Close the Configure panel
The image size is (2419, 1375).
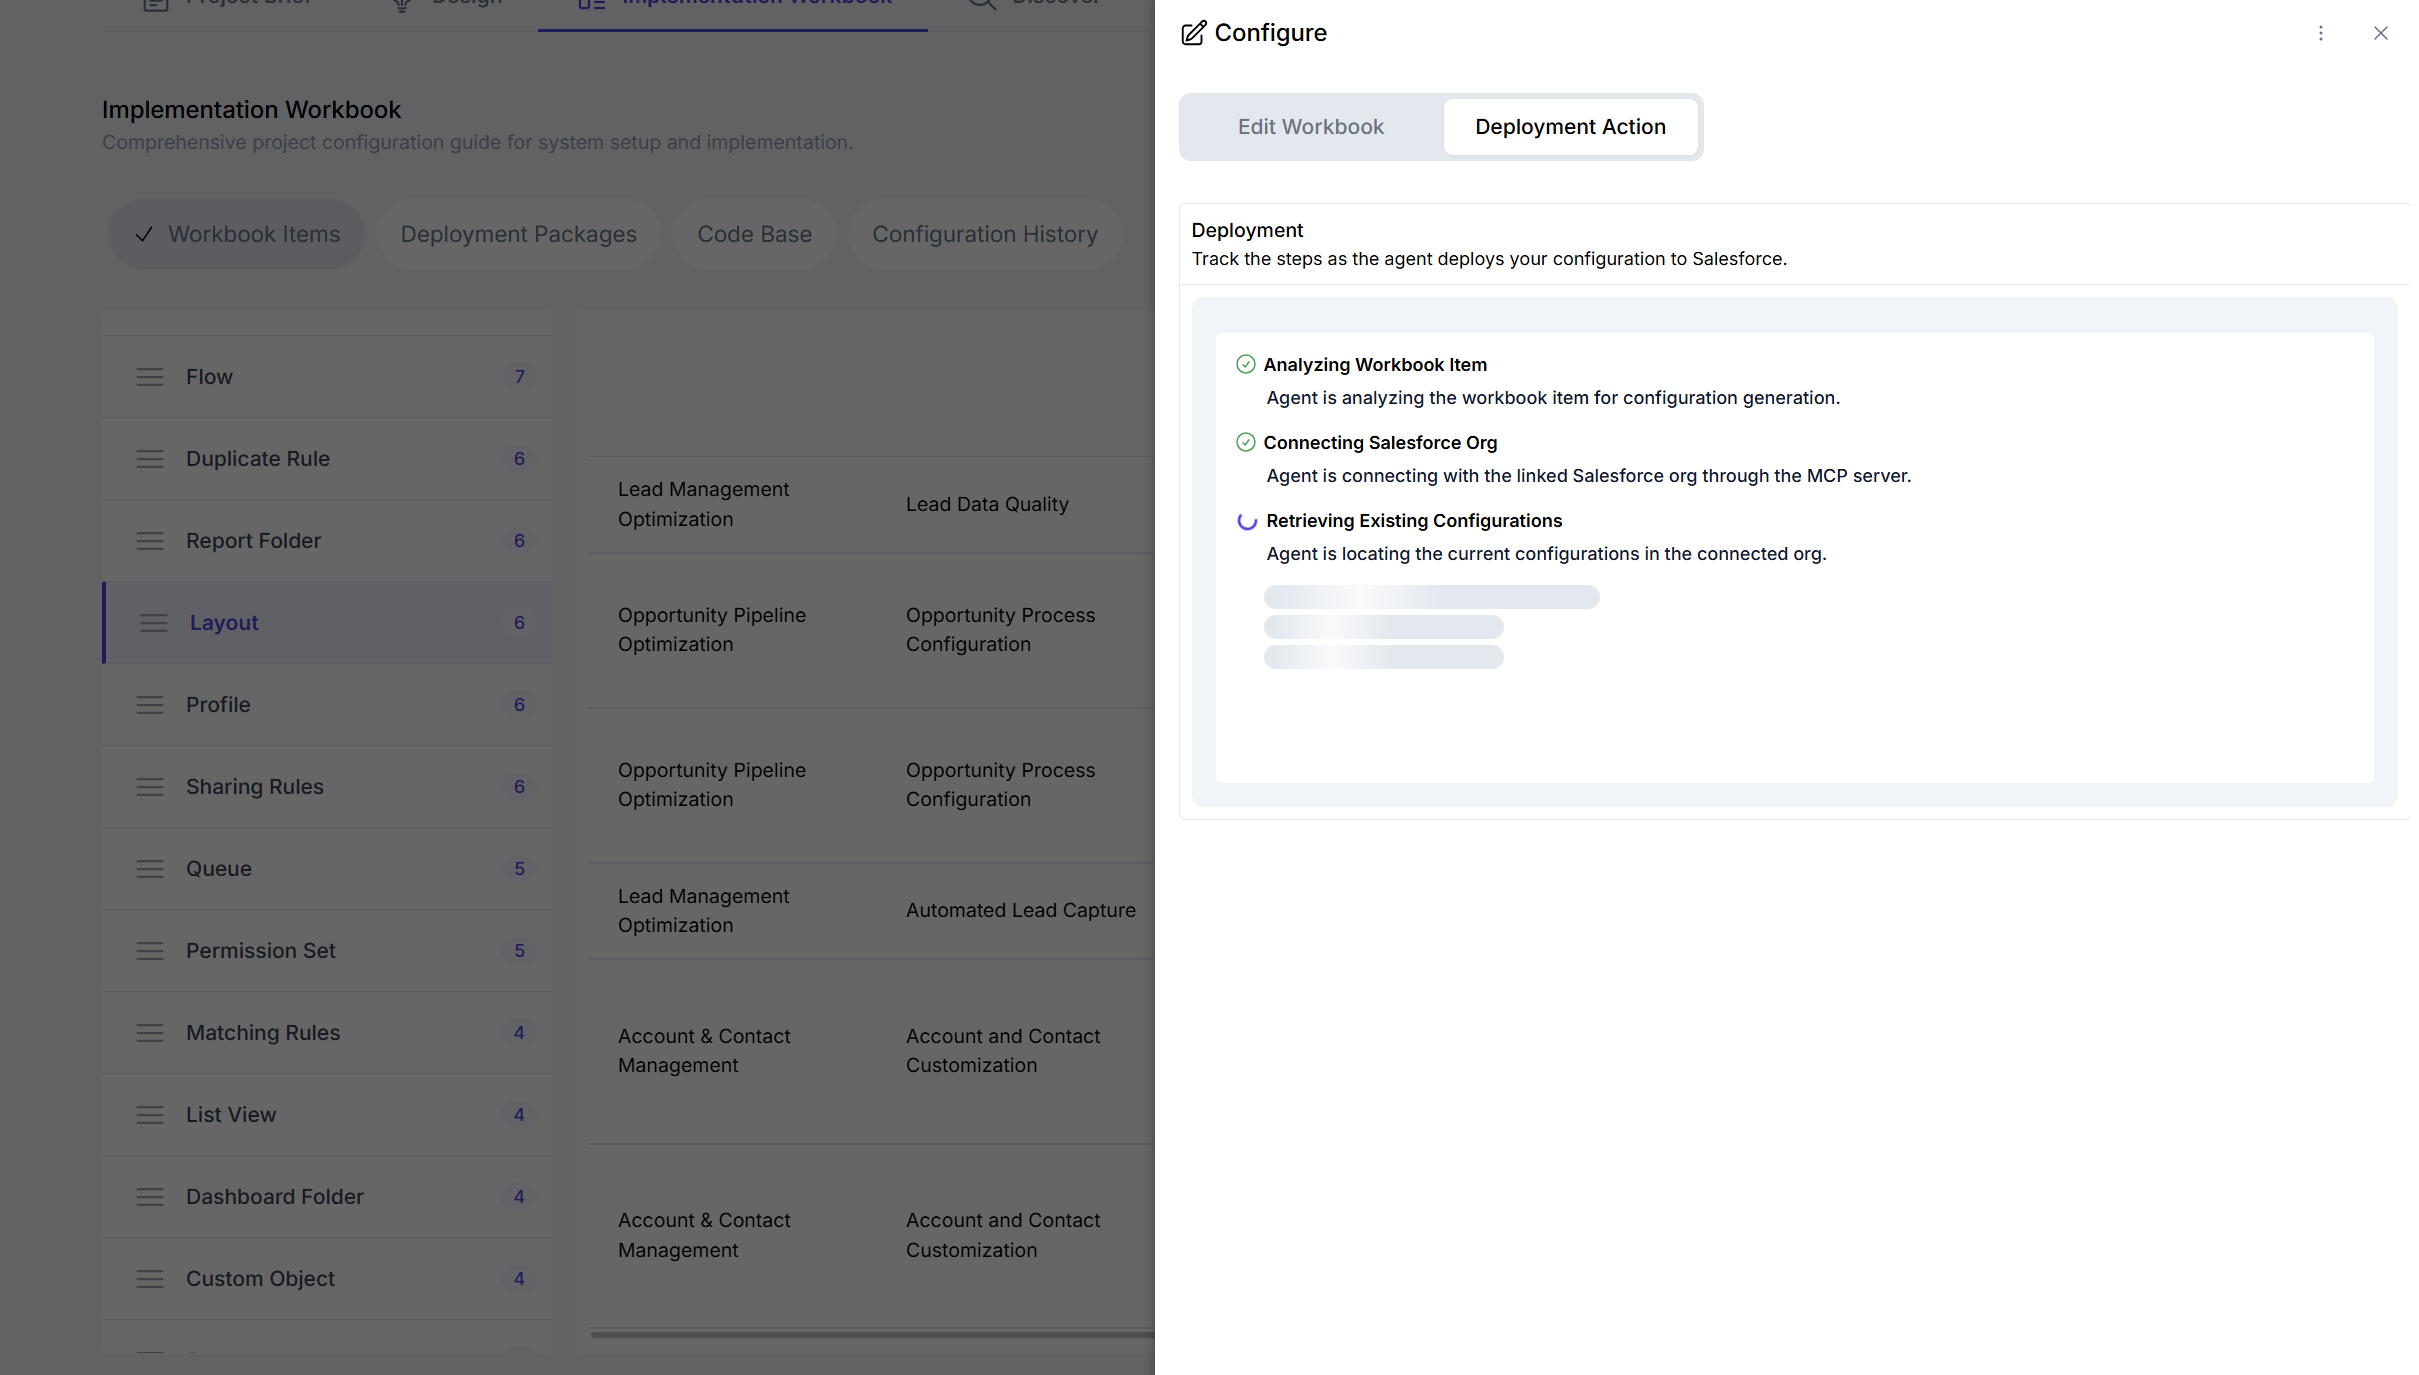pyautogui.click(x=2380, y=33)
